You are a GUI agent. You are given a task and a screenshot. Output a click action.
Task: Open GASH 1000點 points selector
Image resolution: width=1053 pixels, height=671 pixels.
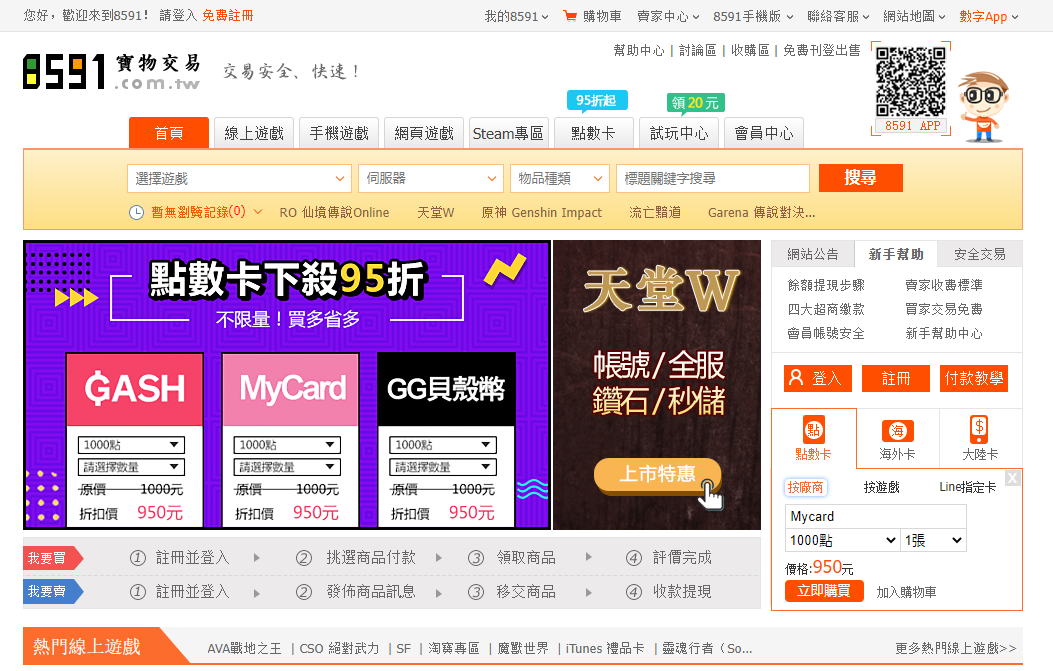[x=131, y=445]
